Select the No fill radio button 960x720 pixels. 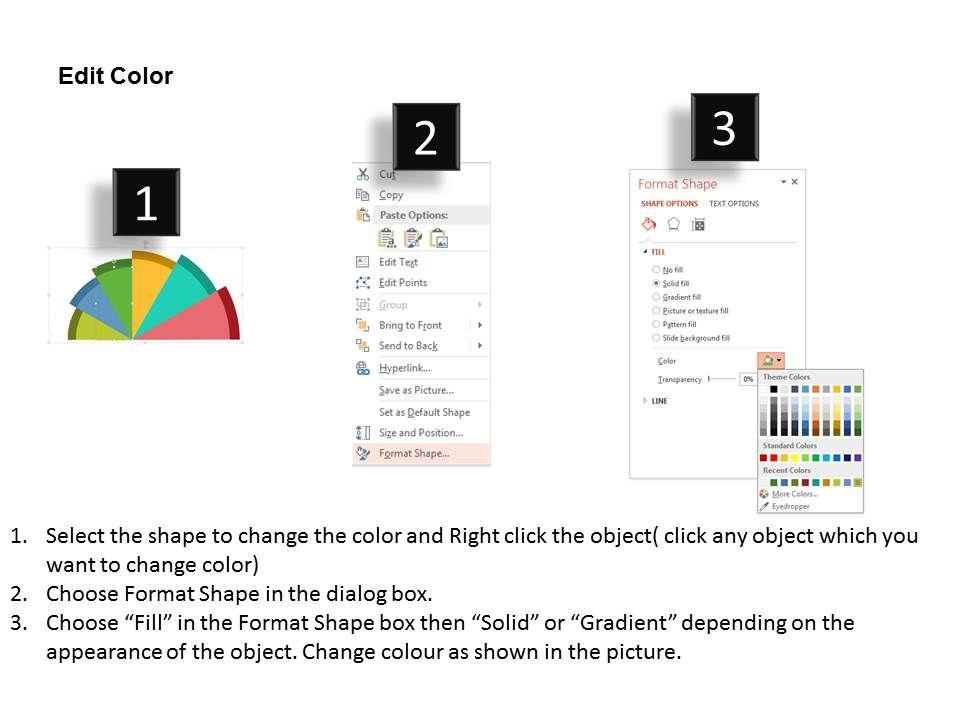pyautogui.click(x=656, y=270)
